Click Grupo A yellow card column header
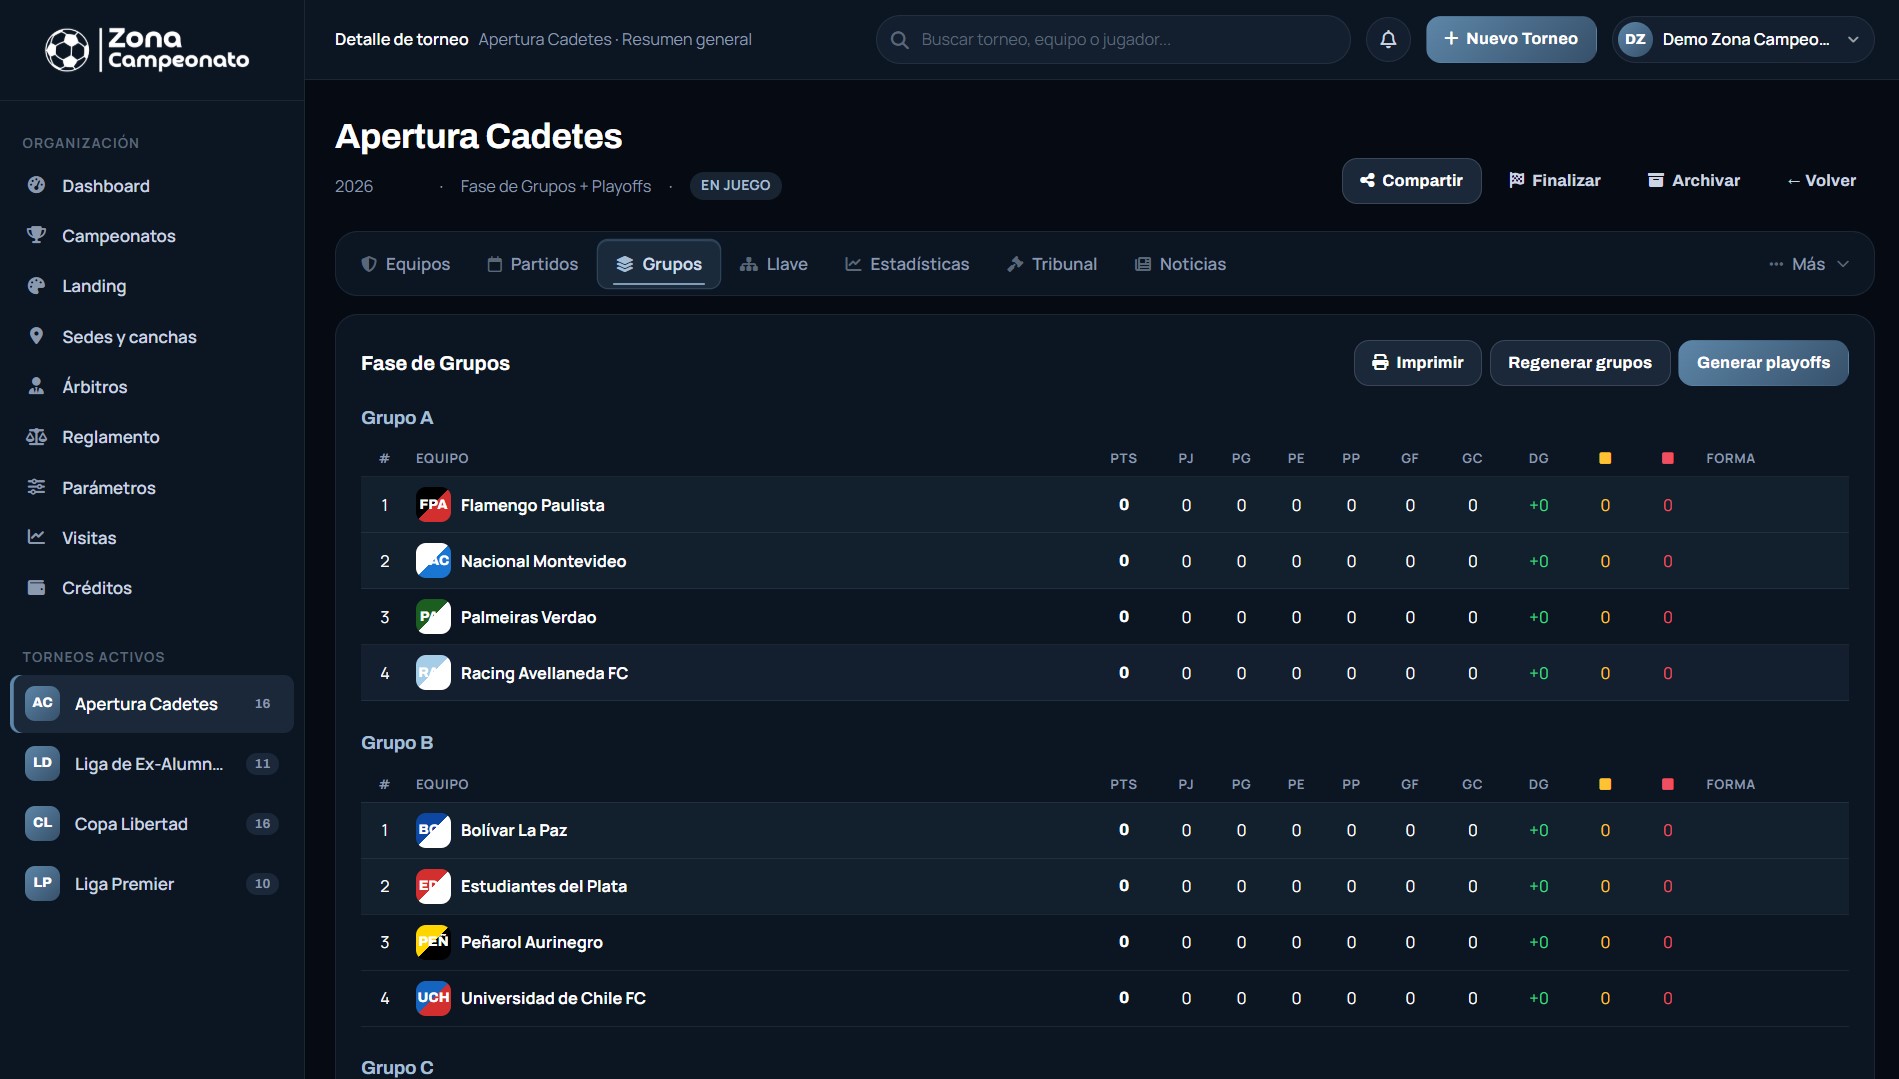This screenshot has width=1899, height=1079. (x=1605, y=458)
